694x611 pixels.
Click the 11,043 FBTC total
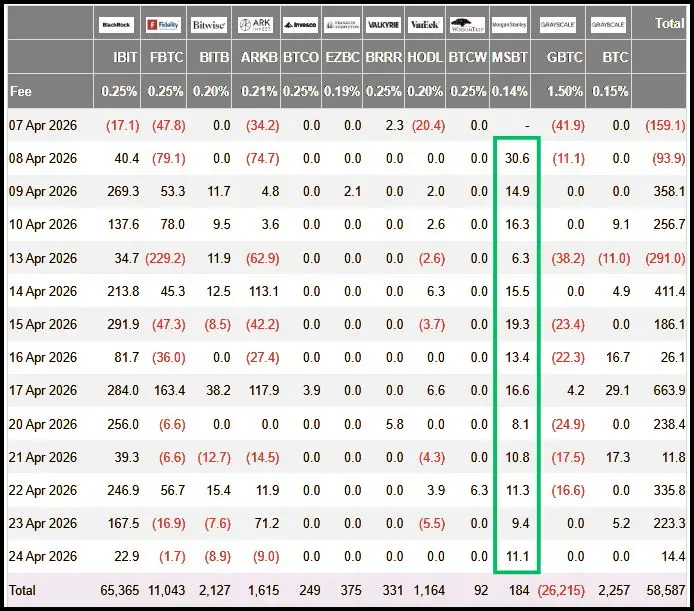click(x=166, y=590)
